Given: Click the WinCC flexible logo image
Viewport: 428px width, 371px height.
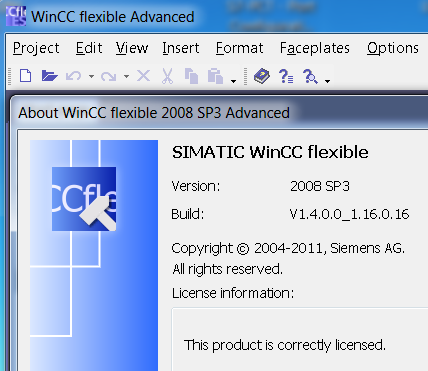Looking at the screenshot, I should (84, 199).
